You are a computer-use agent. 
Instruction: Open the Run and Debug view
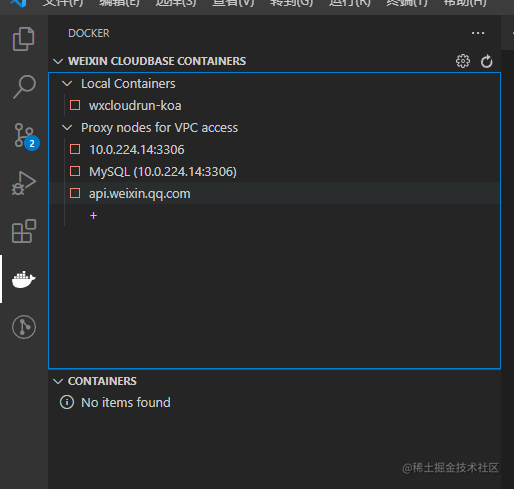[24, 183]
